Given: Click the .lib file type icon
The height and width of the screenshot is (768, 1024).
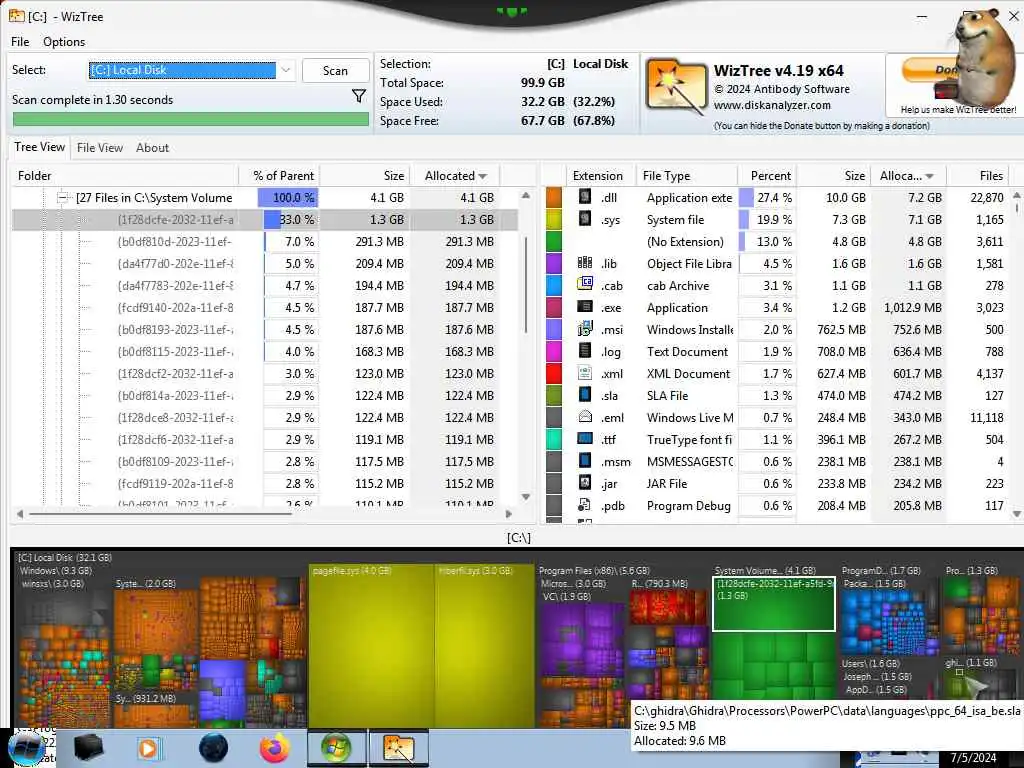Looking at the screenshot, I should click(584, 263).
